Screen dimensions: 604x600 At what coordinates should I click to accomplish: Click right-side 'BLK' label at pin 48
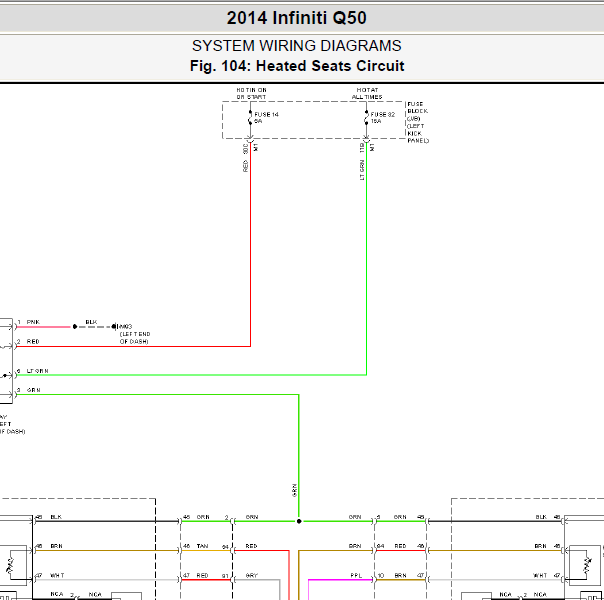540,517
